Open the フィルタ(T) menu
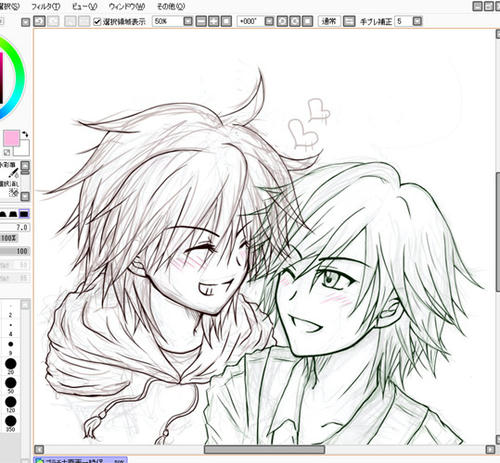 click(46, 6)
